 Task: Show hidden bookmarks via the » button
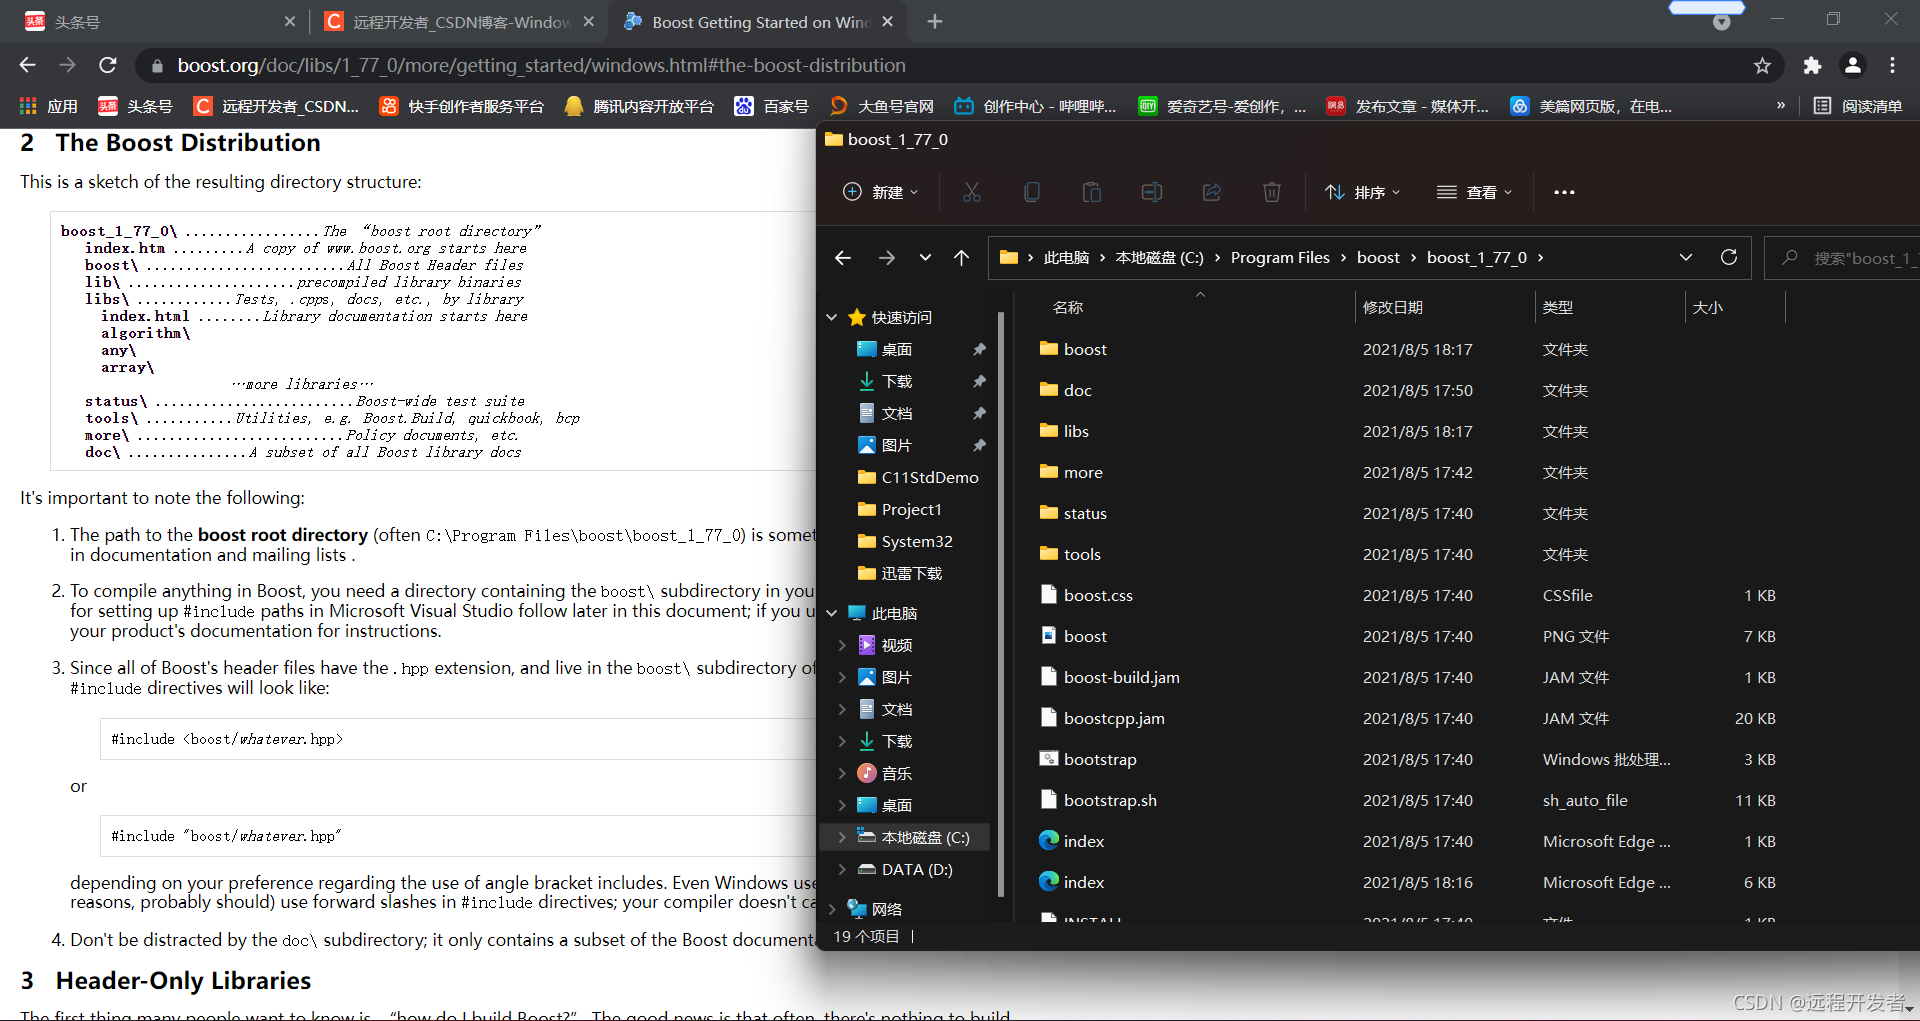1780,105
